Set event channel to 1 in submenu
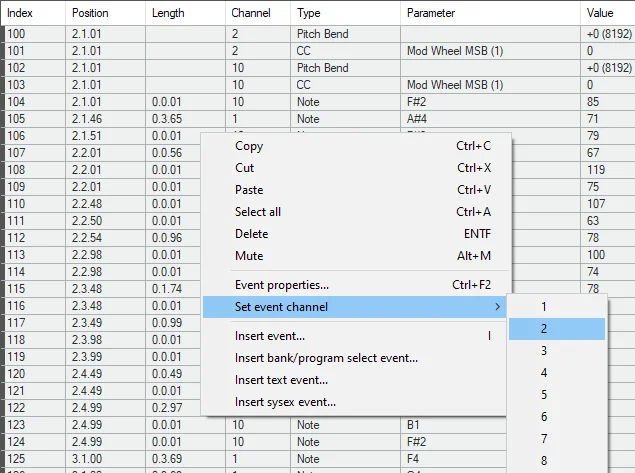Screen dimensions: 635x473 point(557,307)
